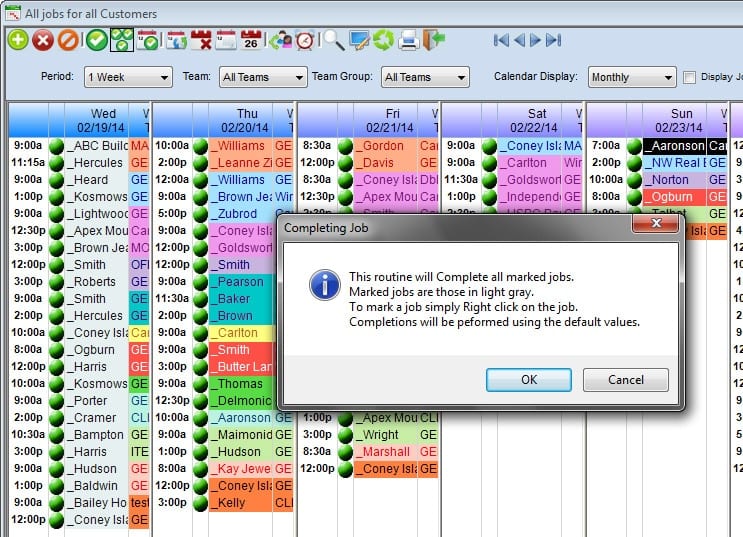The width and height of the screenshot is (743, 537).
Task: Advance to next period with forward arrow
Action: pos(535,40)
